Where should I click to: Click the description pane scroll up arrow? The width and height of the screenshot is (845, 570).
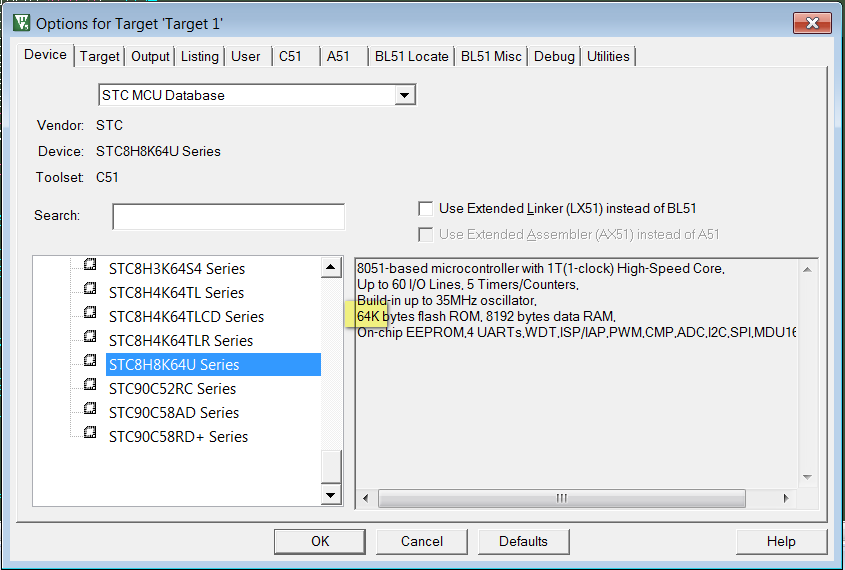[807, 269]
